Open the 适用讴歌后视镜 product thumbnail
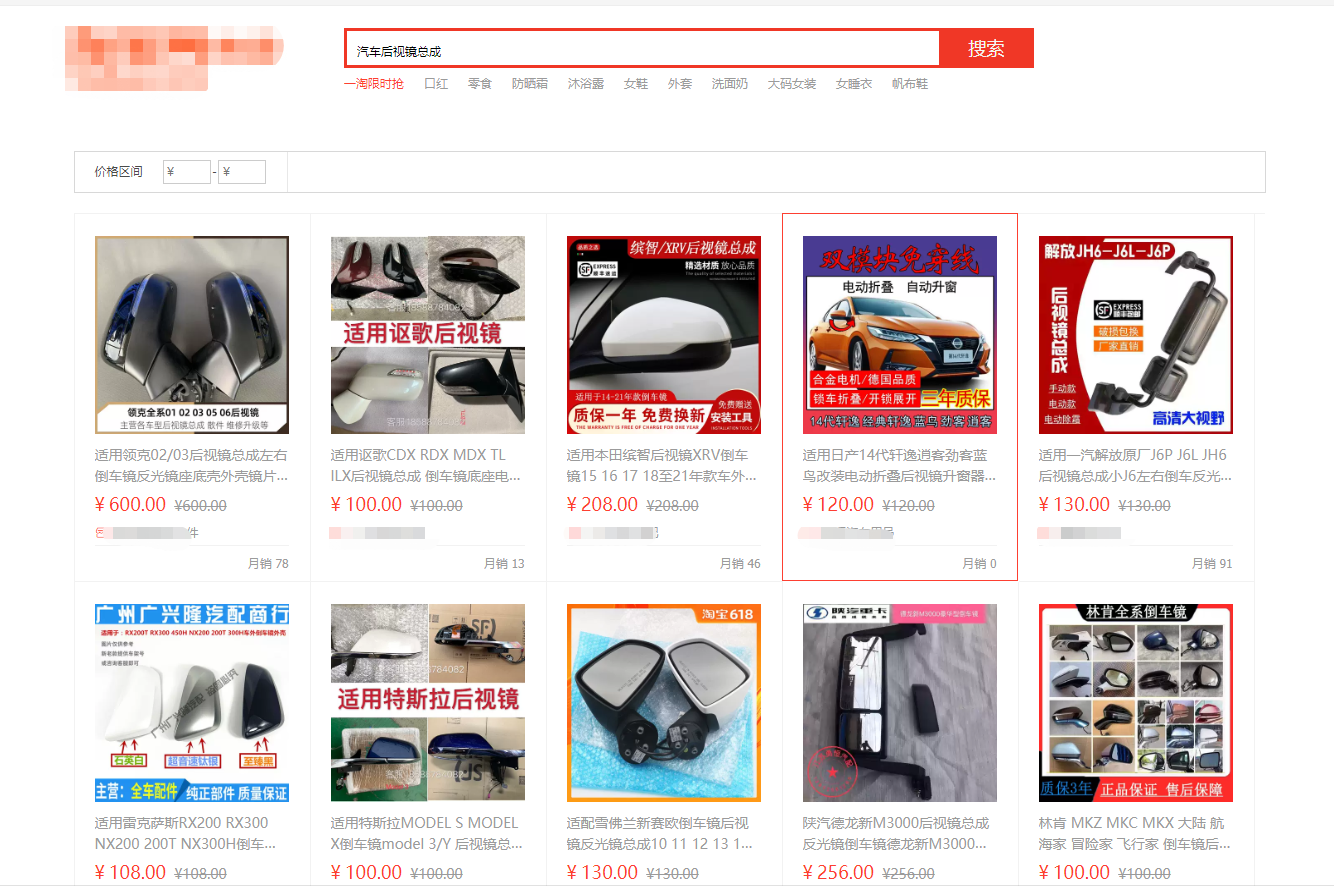The image size is (1334, 886). click(428, 334)
